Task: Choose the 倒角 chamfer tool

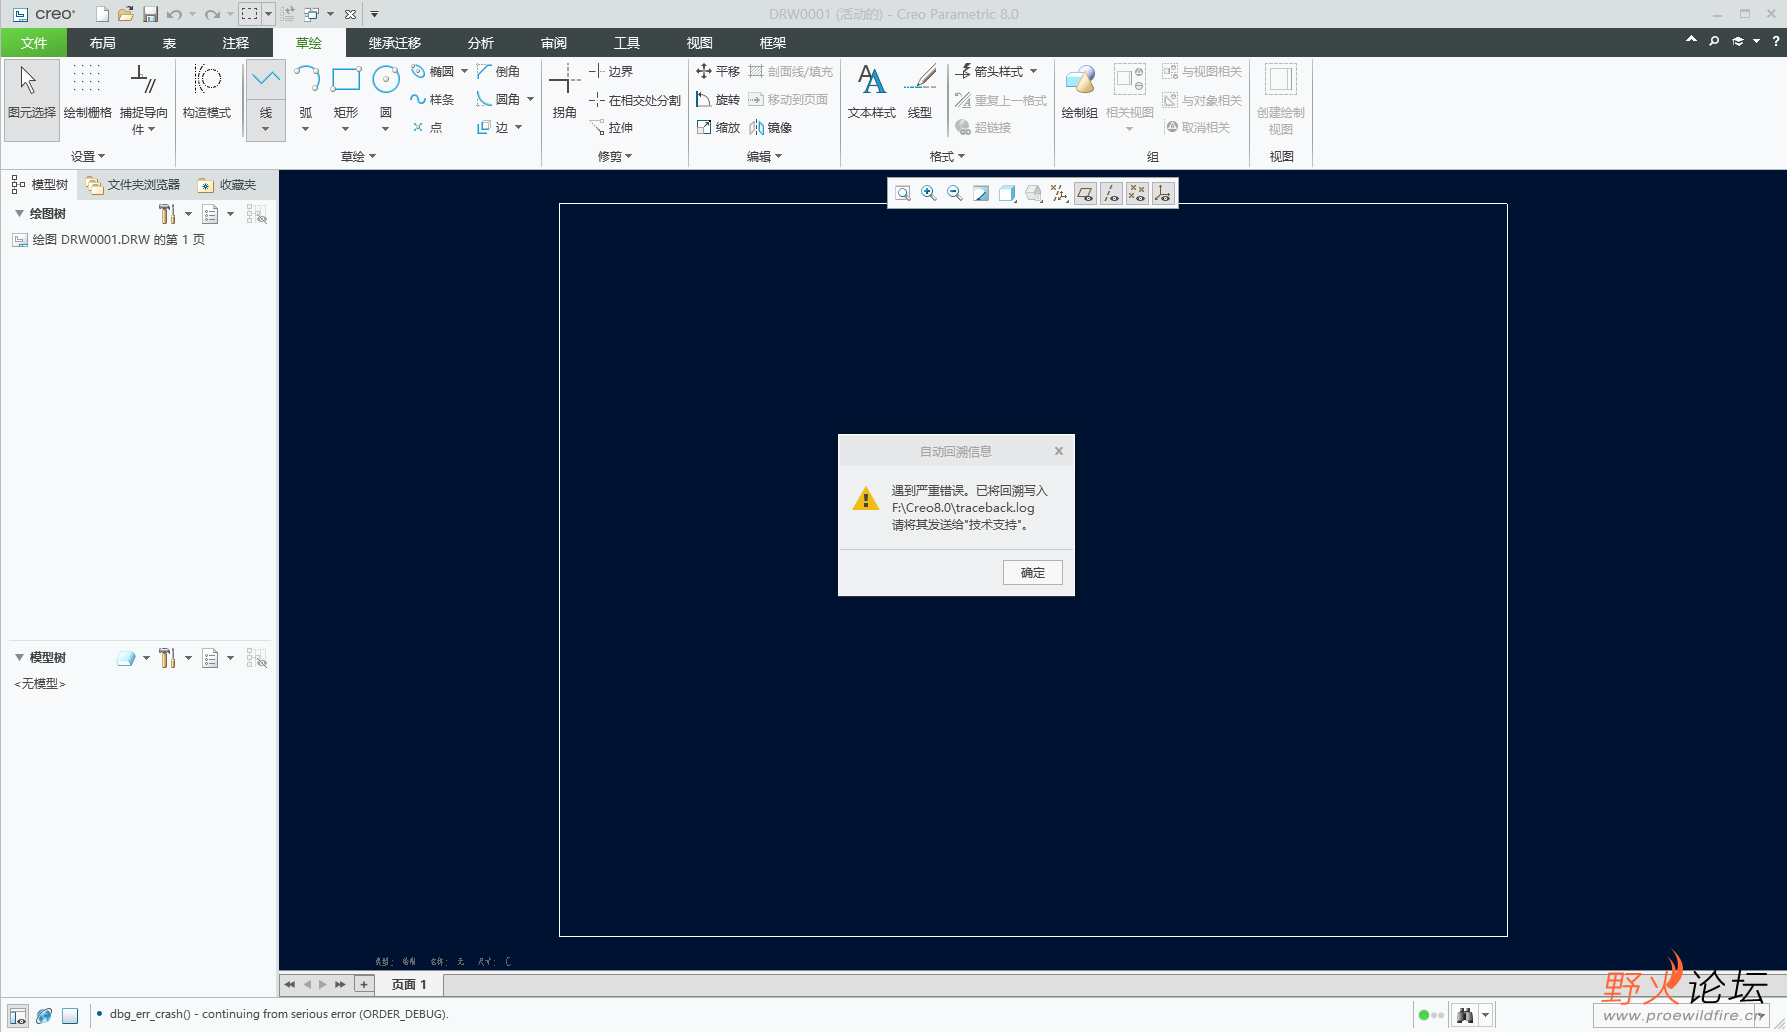Action: pos(498,72)
